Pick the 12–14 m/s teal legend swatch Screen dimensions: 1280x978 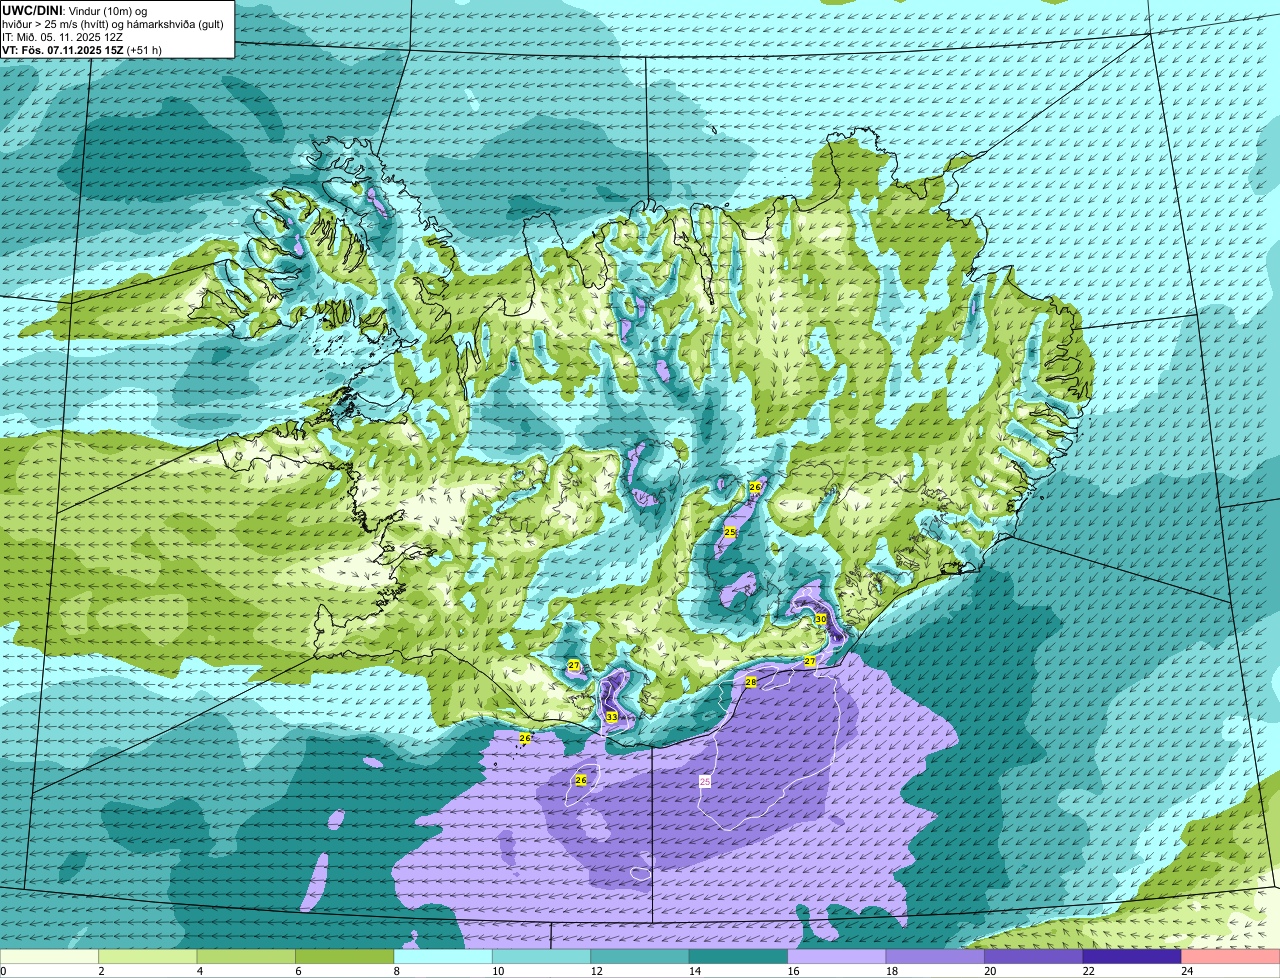(640, 957)
